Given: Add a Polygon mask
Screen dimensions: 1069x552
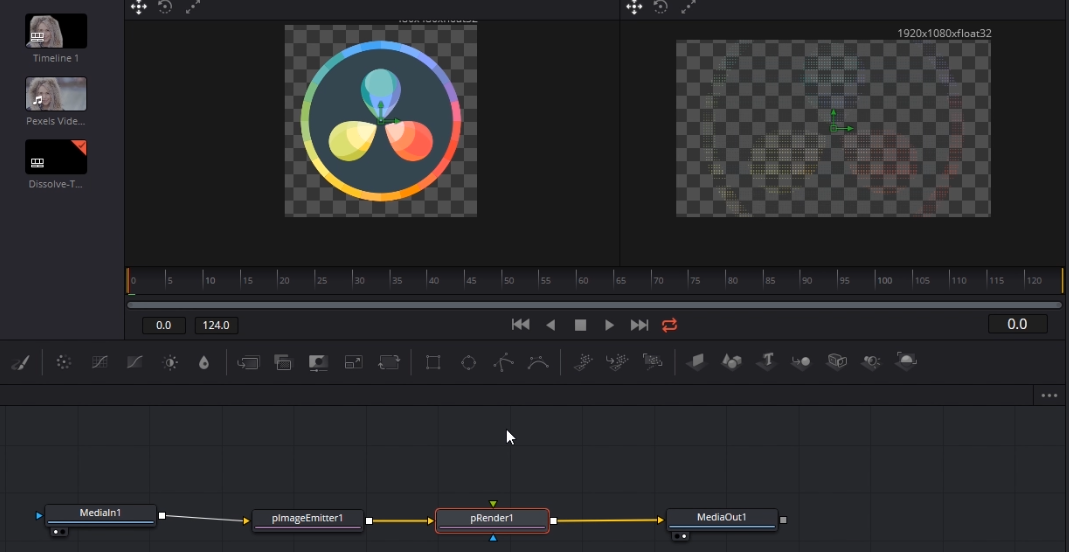Looking at the screenshot, I should (x=503, y=362).
